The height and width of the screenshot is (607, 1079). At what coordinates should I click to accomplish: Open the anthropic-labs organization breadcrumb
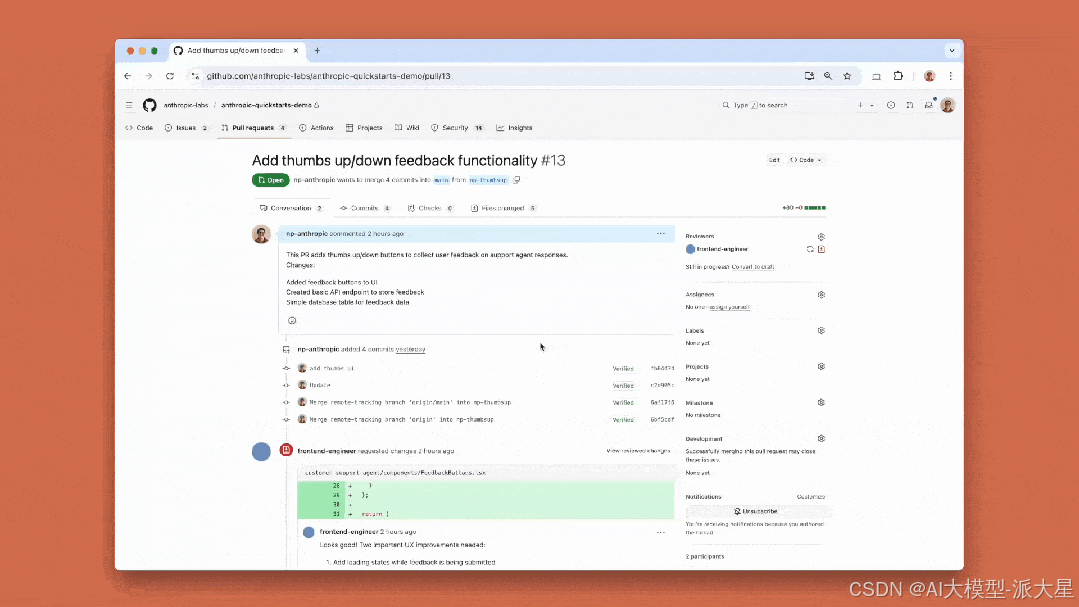tap(186, 105)
